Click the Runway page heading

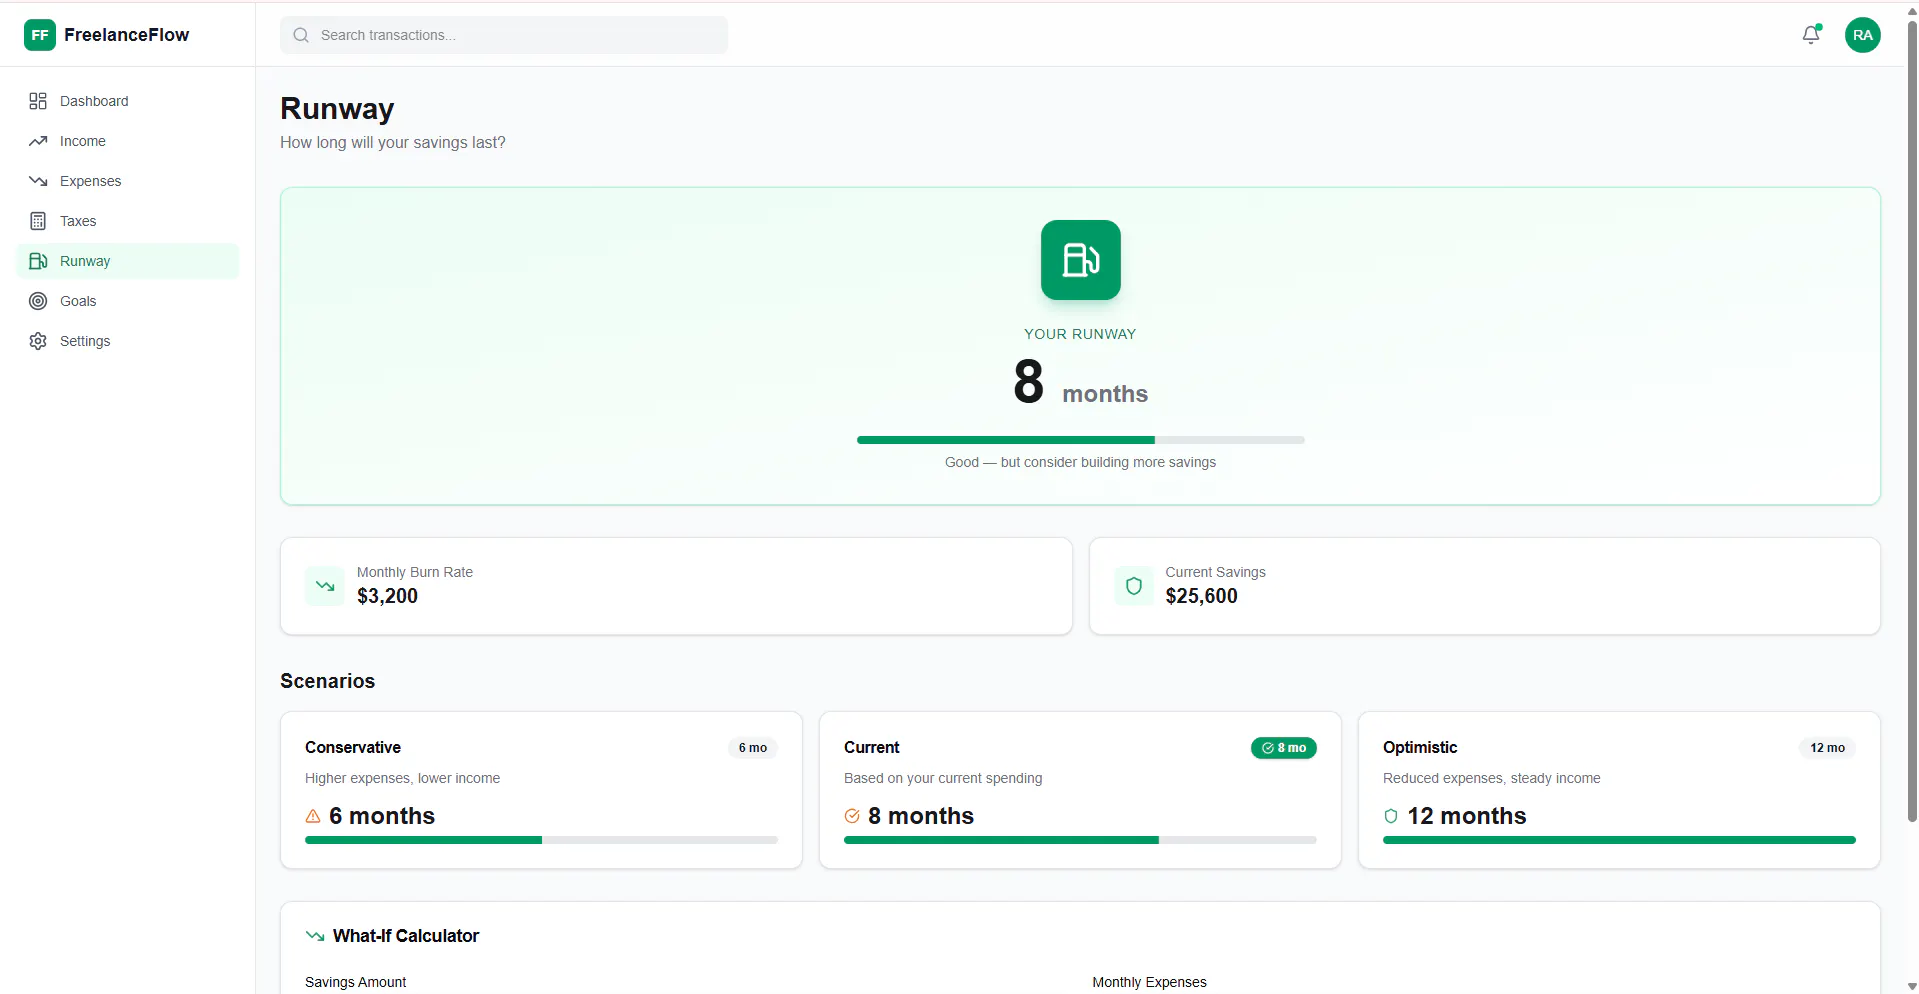[x=337, y=108]
